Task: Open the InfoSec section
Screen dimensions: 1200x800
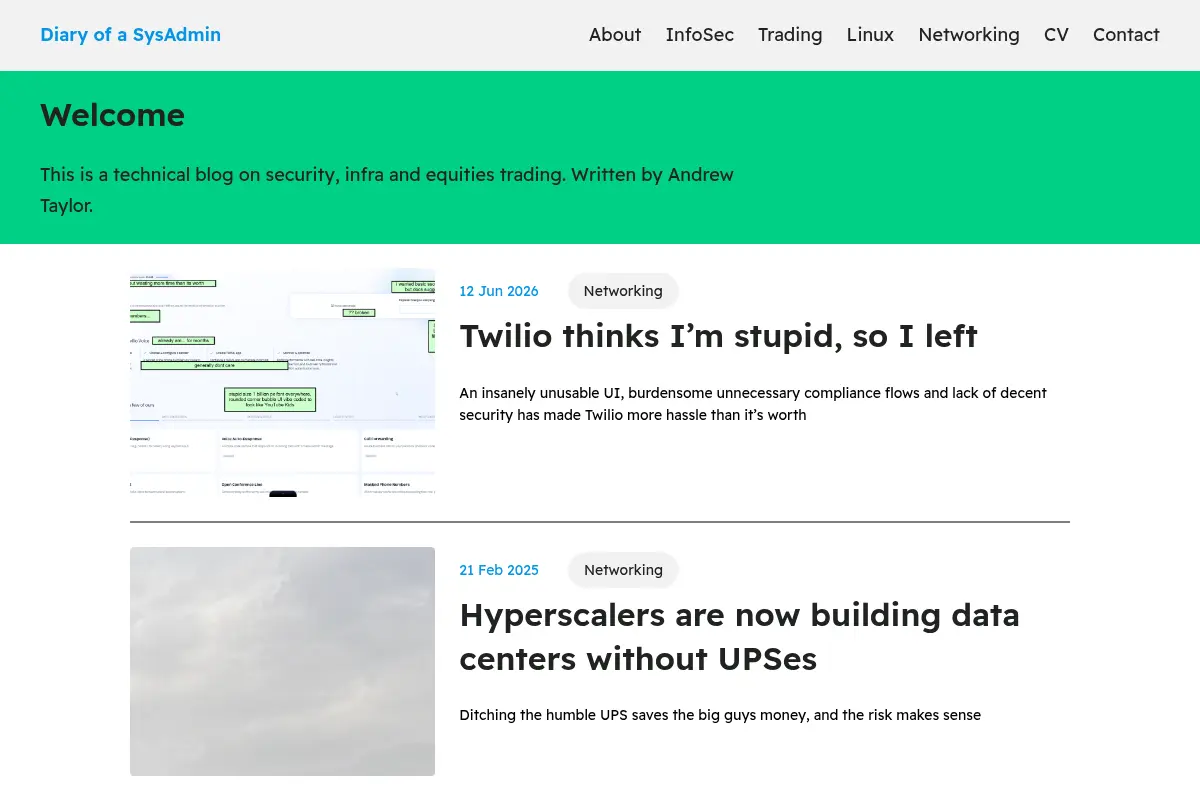Action: [x=700, y=35]
